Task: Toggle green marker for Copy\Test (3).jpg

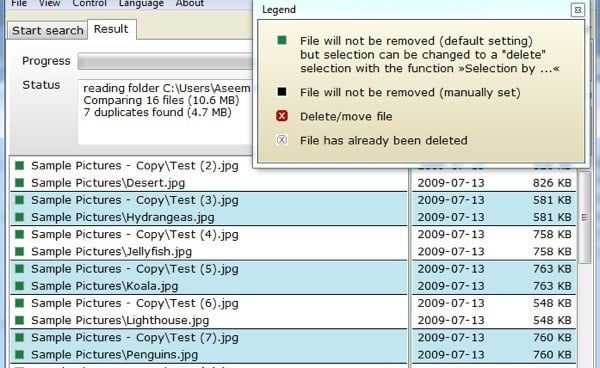Action: [19, 200]
